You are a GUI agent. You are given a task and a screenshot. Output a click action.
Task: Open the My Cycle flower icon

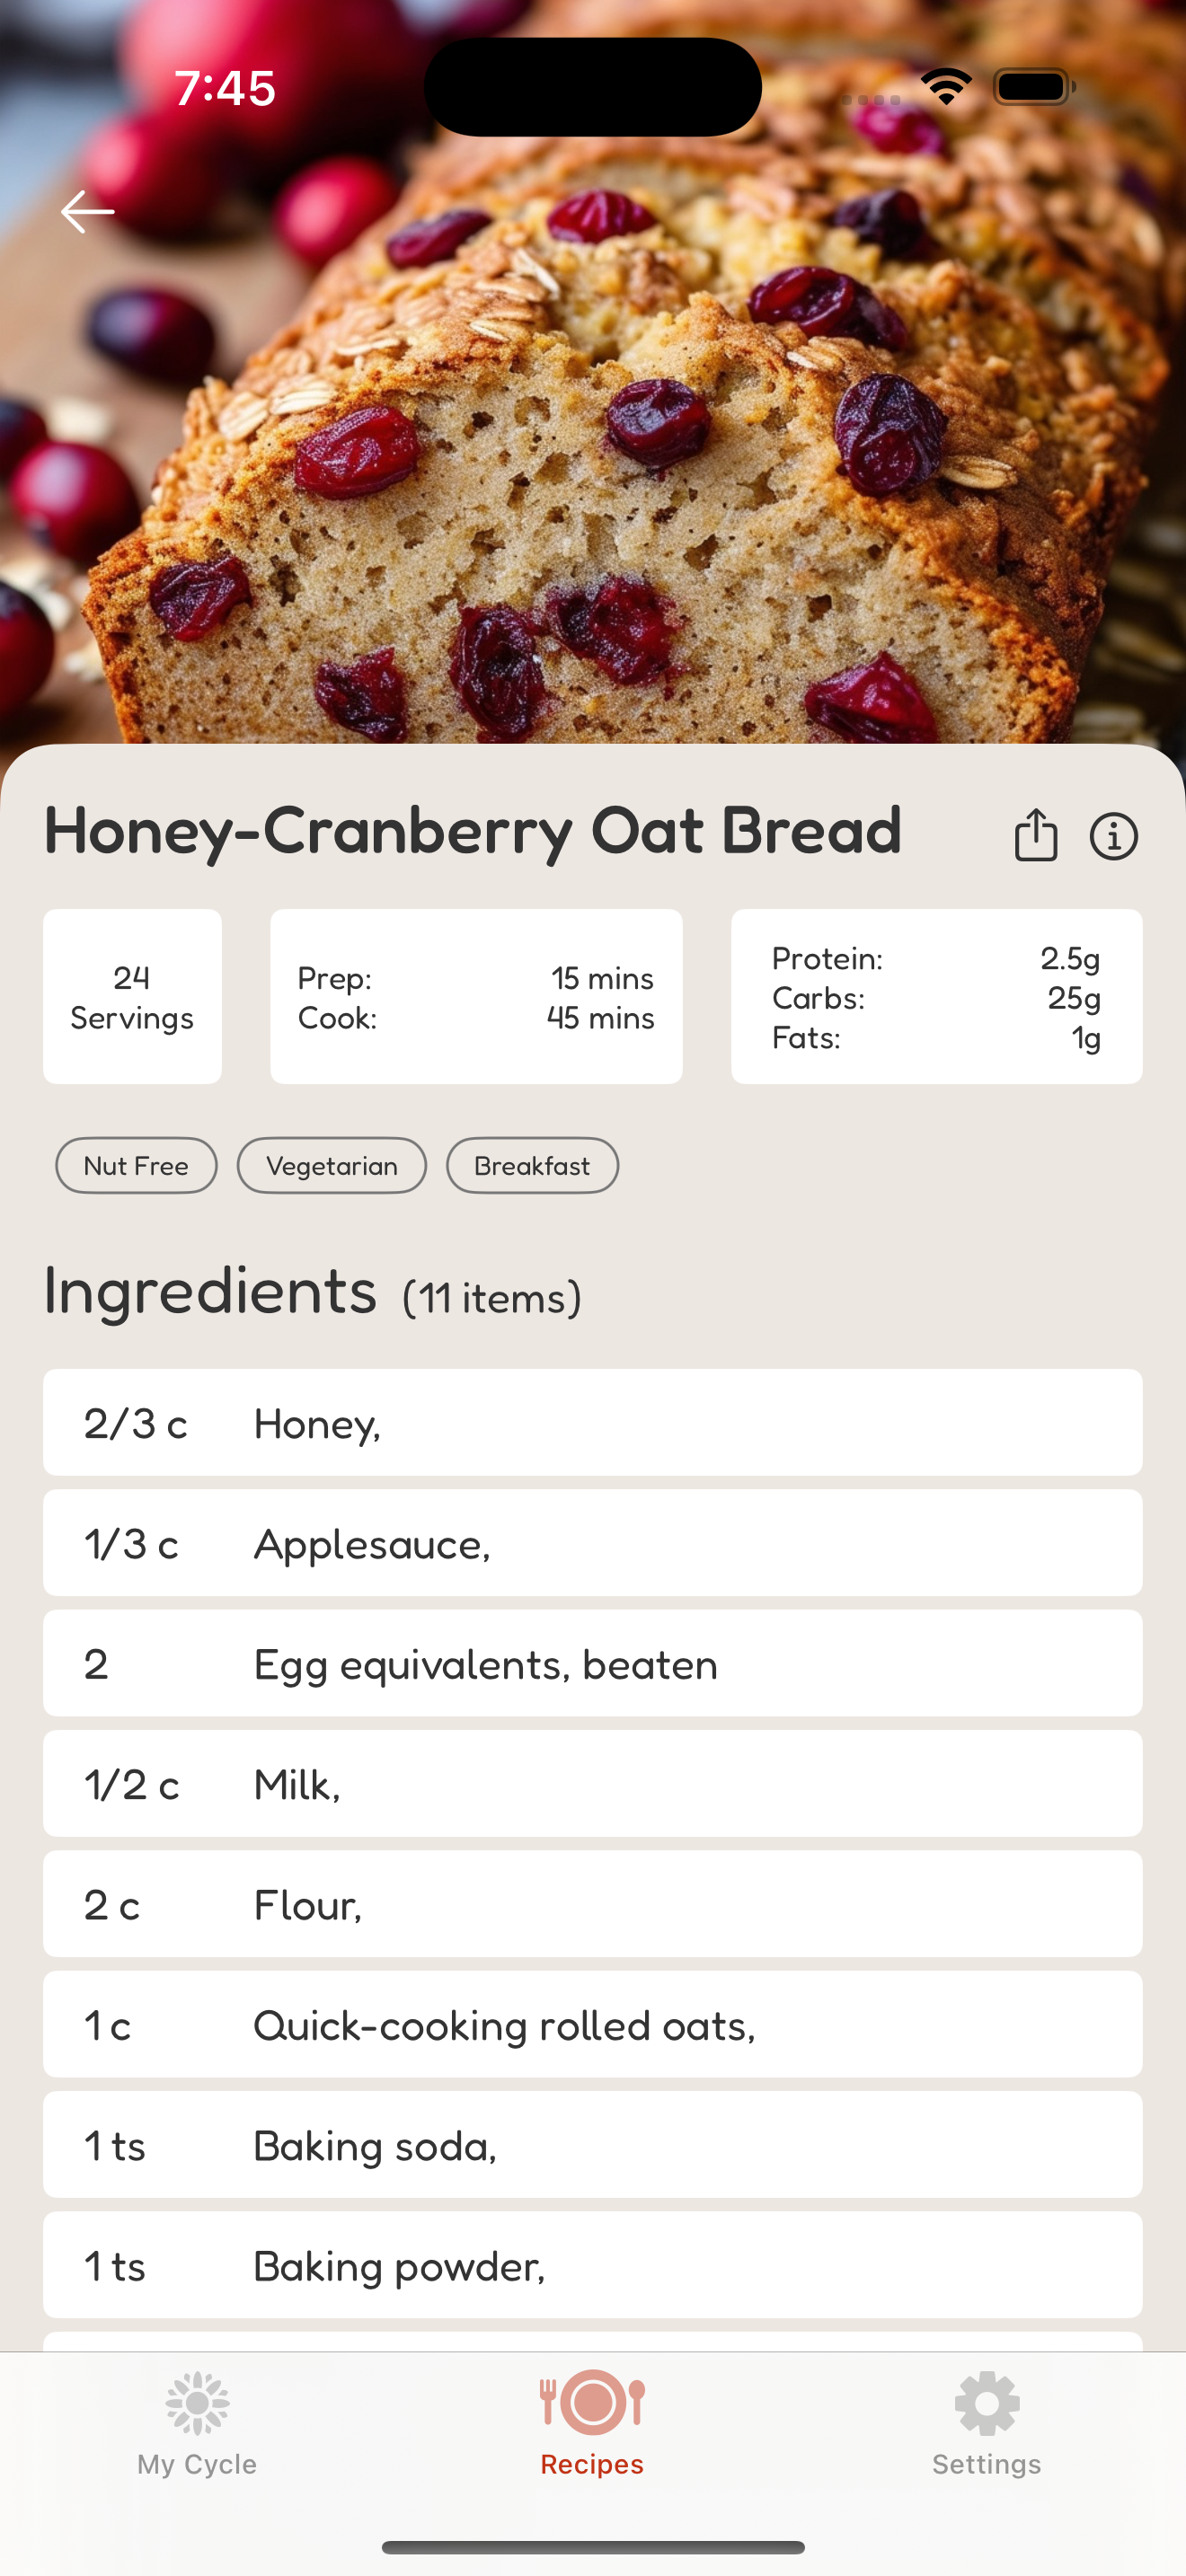tap(197, 2403)
